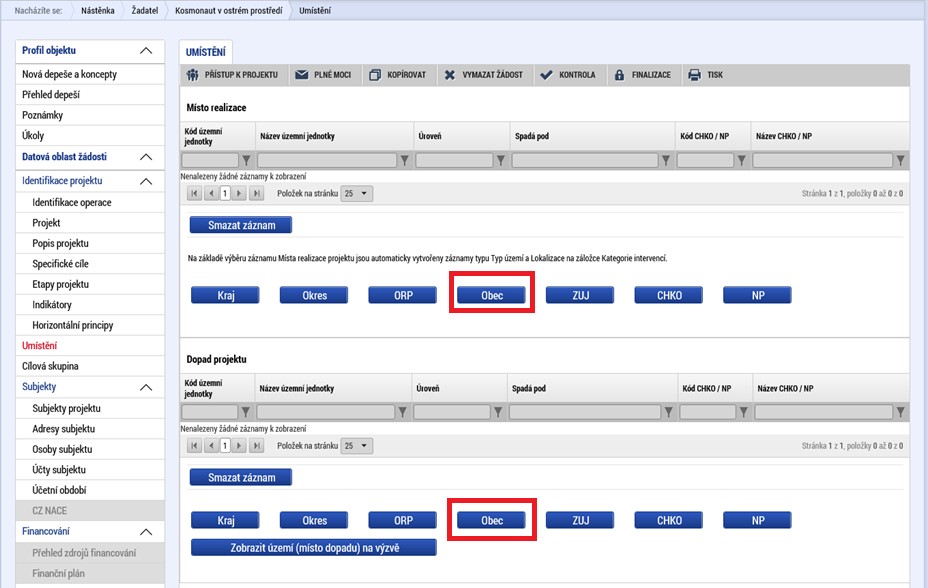This screenshot has height=588, width=928.
Task: Open Kosmonaut v ostrém prostředí breadcrumb
Action: (228, 11)
